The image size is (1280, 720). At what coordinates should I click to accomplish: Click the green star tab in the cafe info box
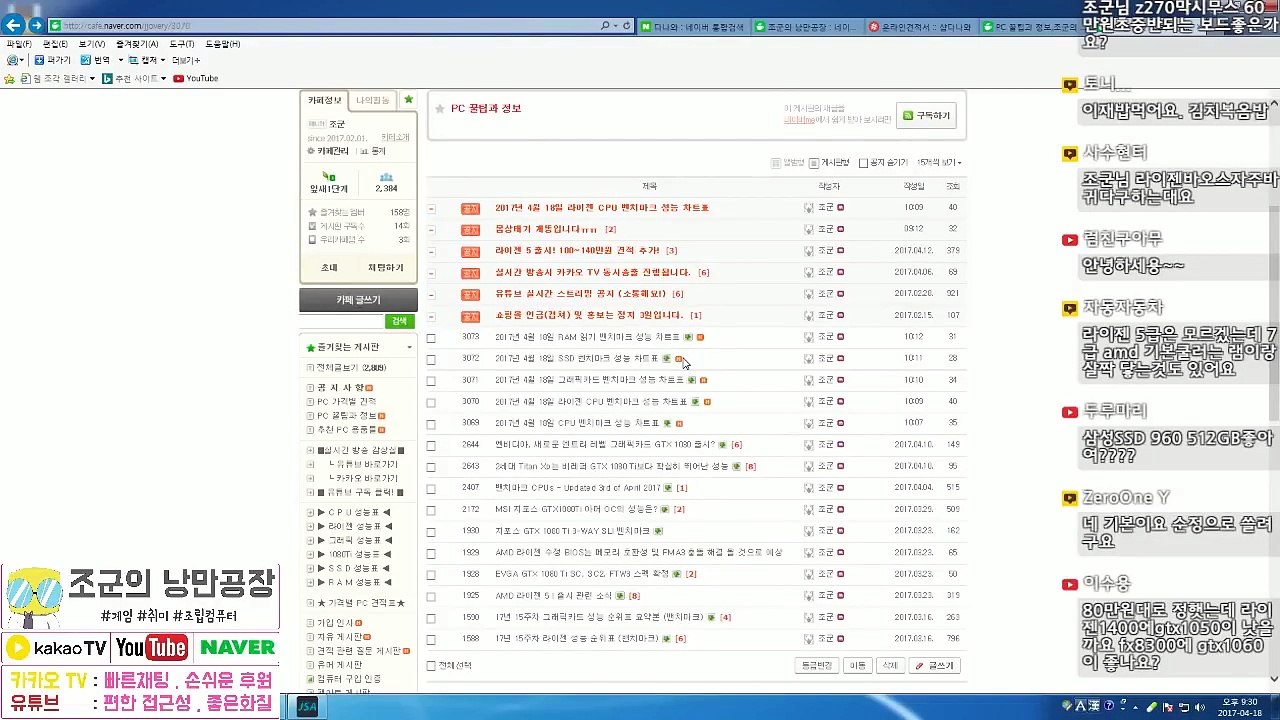(408, 100)
